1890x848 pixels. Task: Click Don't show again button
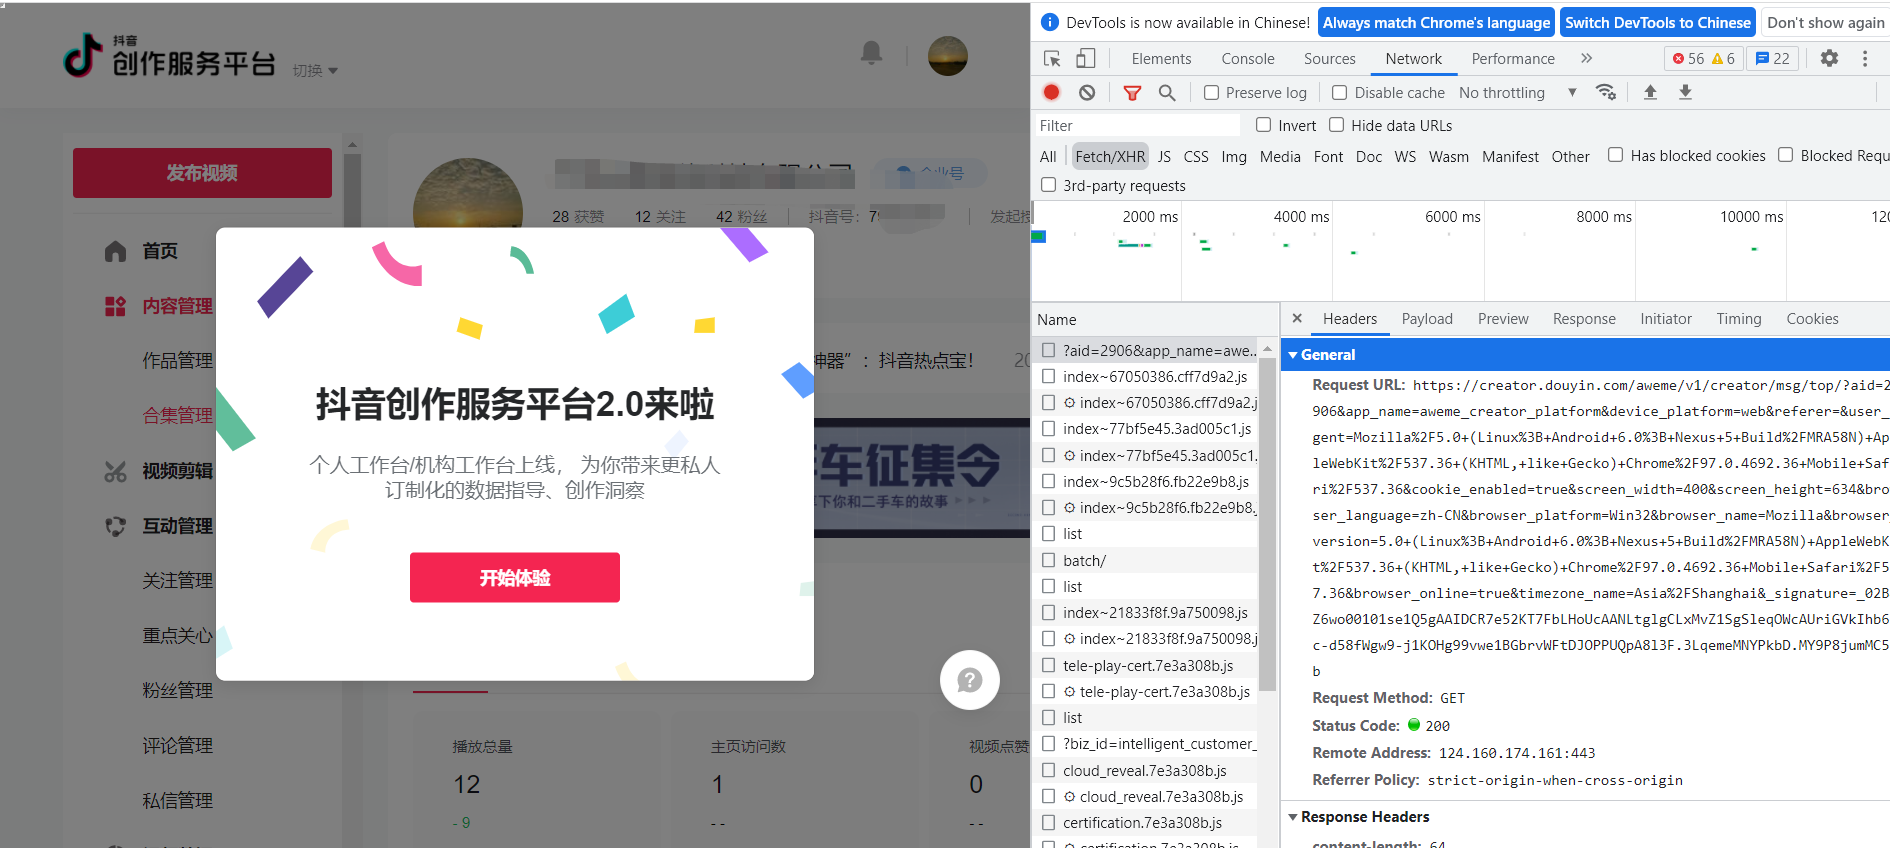click(1825, 22)
